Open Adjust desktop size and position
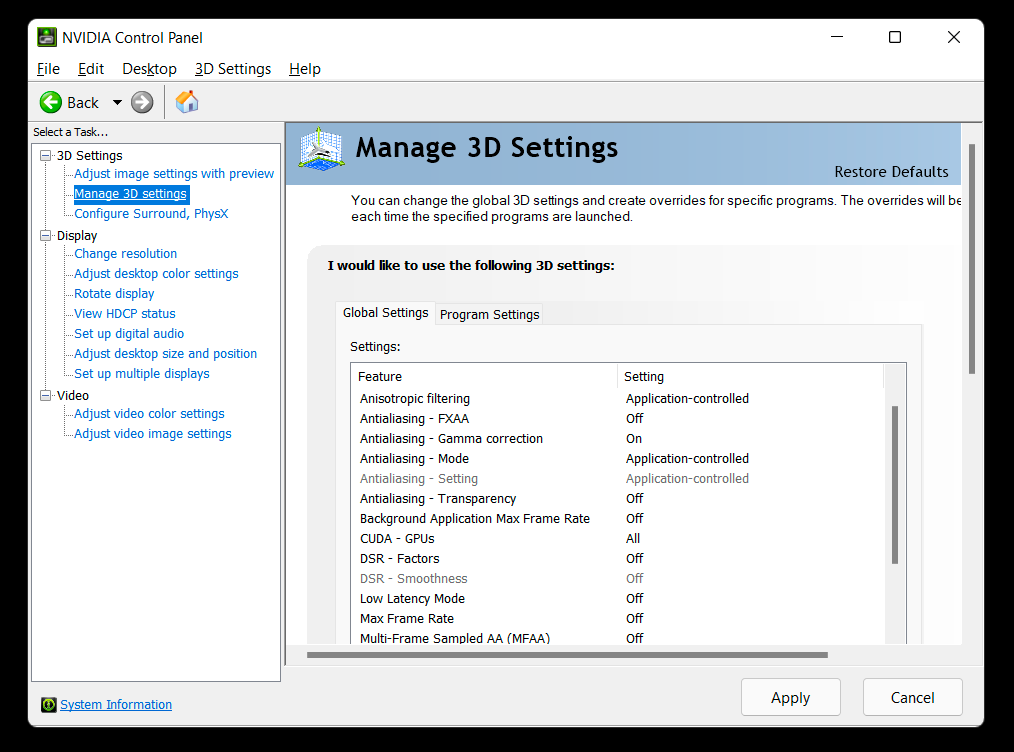This screenshot has width=1014, height=752. (x=166, y=354)
